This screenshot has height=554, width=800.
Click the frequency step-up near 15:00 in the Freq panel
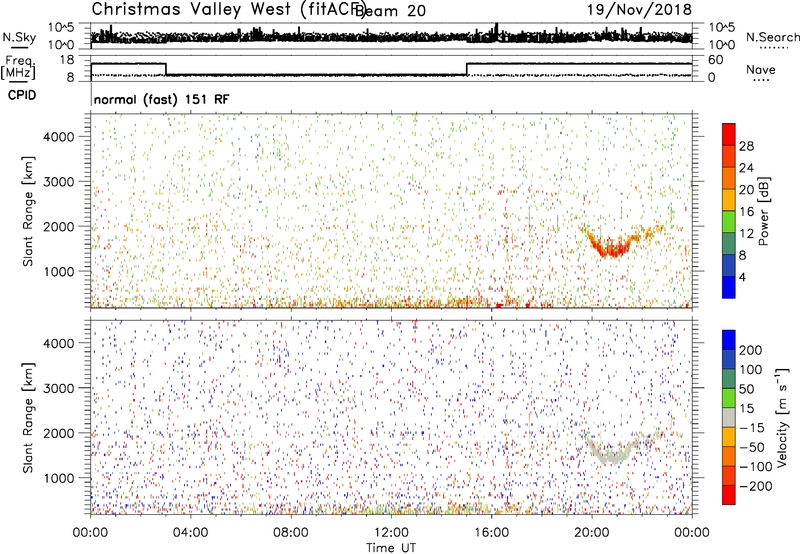point(467,69)
